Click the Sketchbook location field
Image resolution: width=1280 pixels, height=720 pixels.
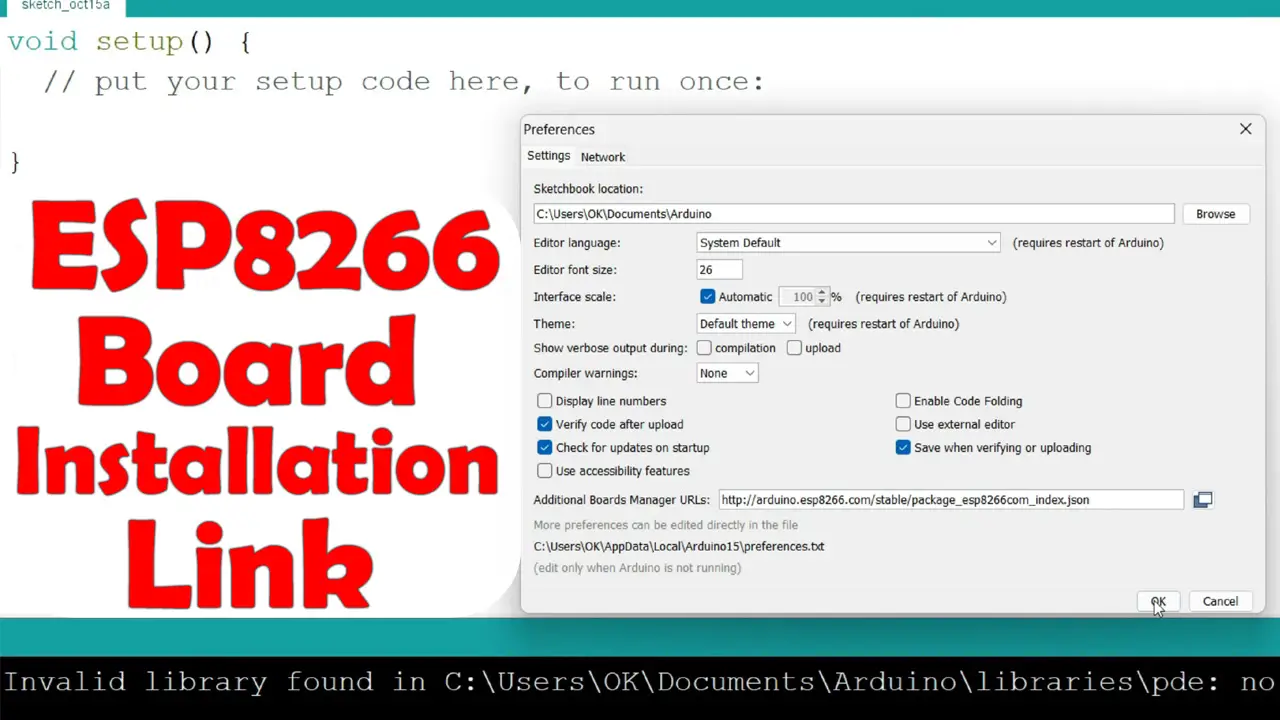point(854,214)
